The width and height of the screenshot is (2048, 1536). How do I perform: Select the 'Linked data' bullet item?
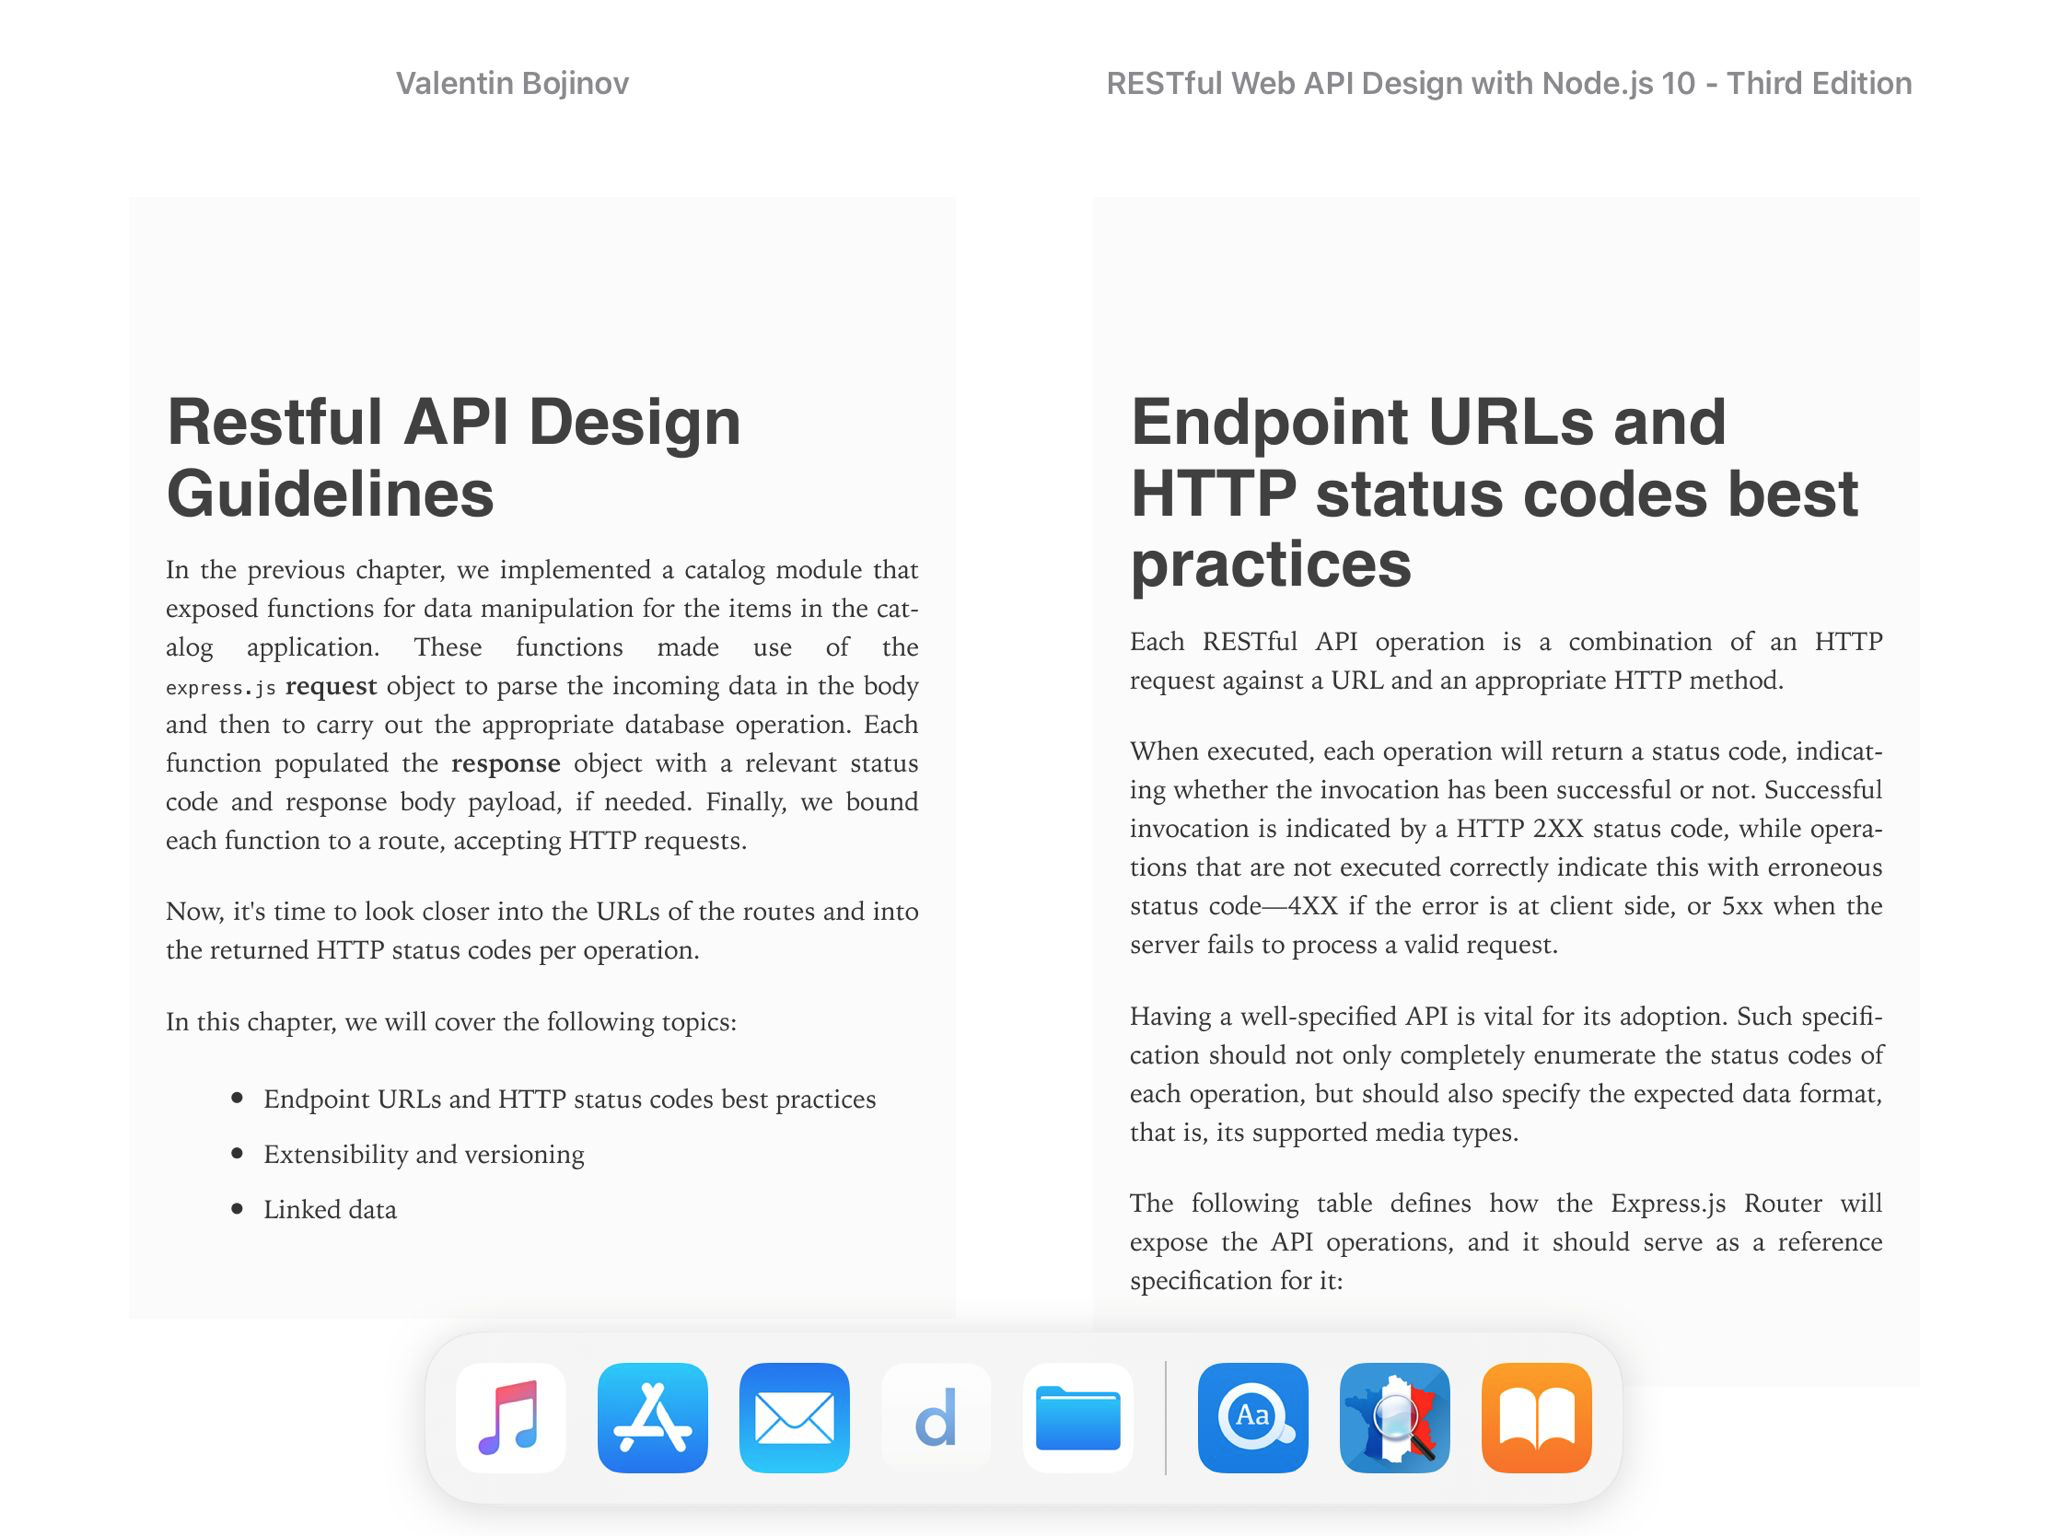point(330,1210)
